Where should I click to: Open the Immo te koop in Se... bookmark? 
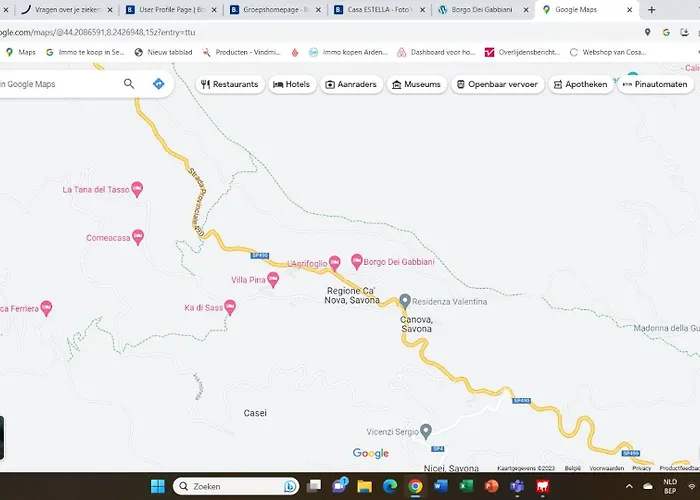(85, 52)
